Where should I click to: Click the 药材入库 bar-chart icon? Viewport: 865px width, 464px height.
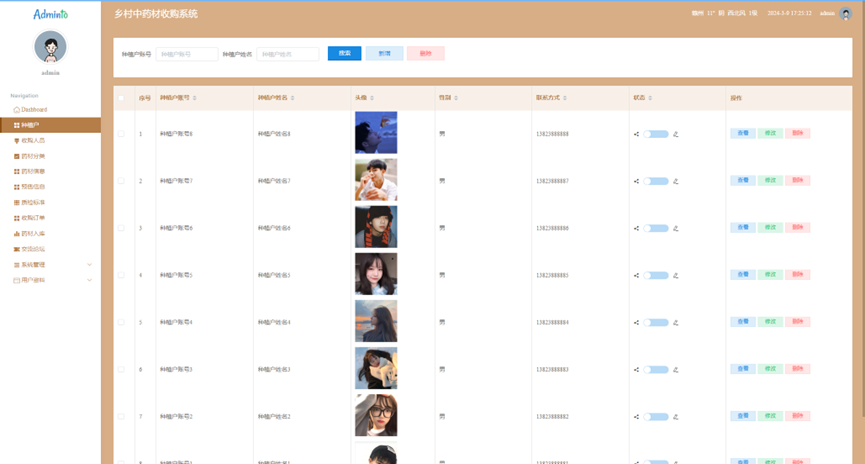click(x=17, y=233)
